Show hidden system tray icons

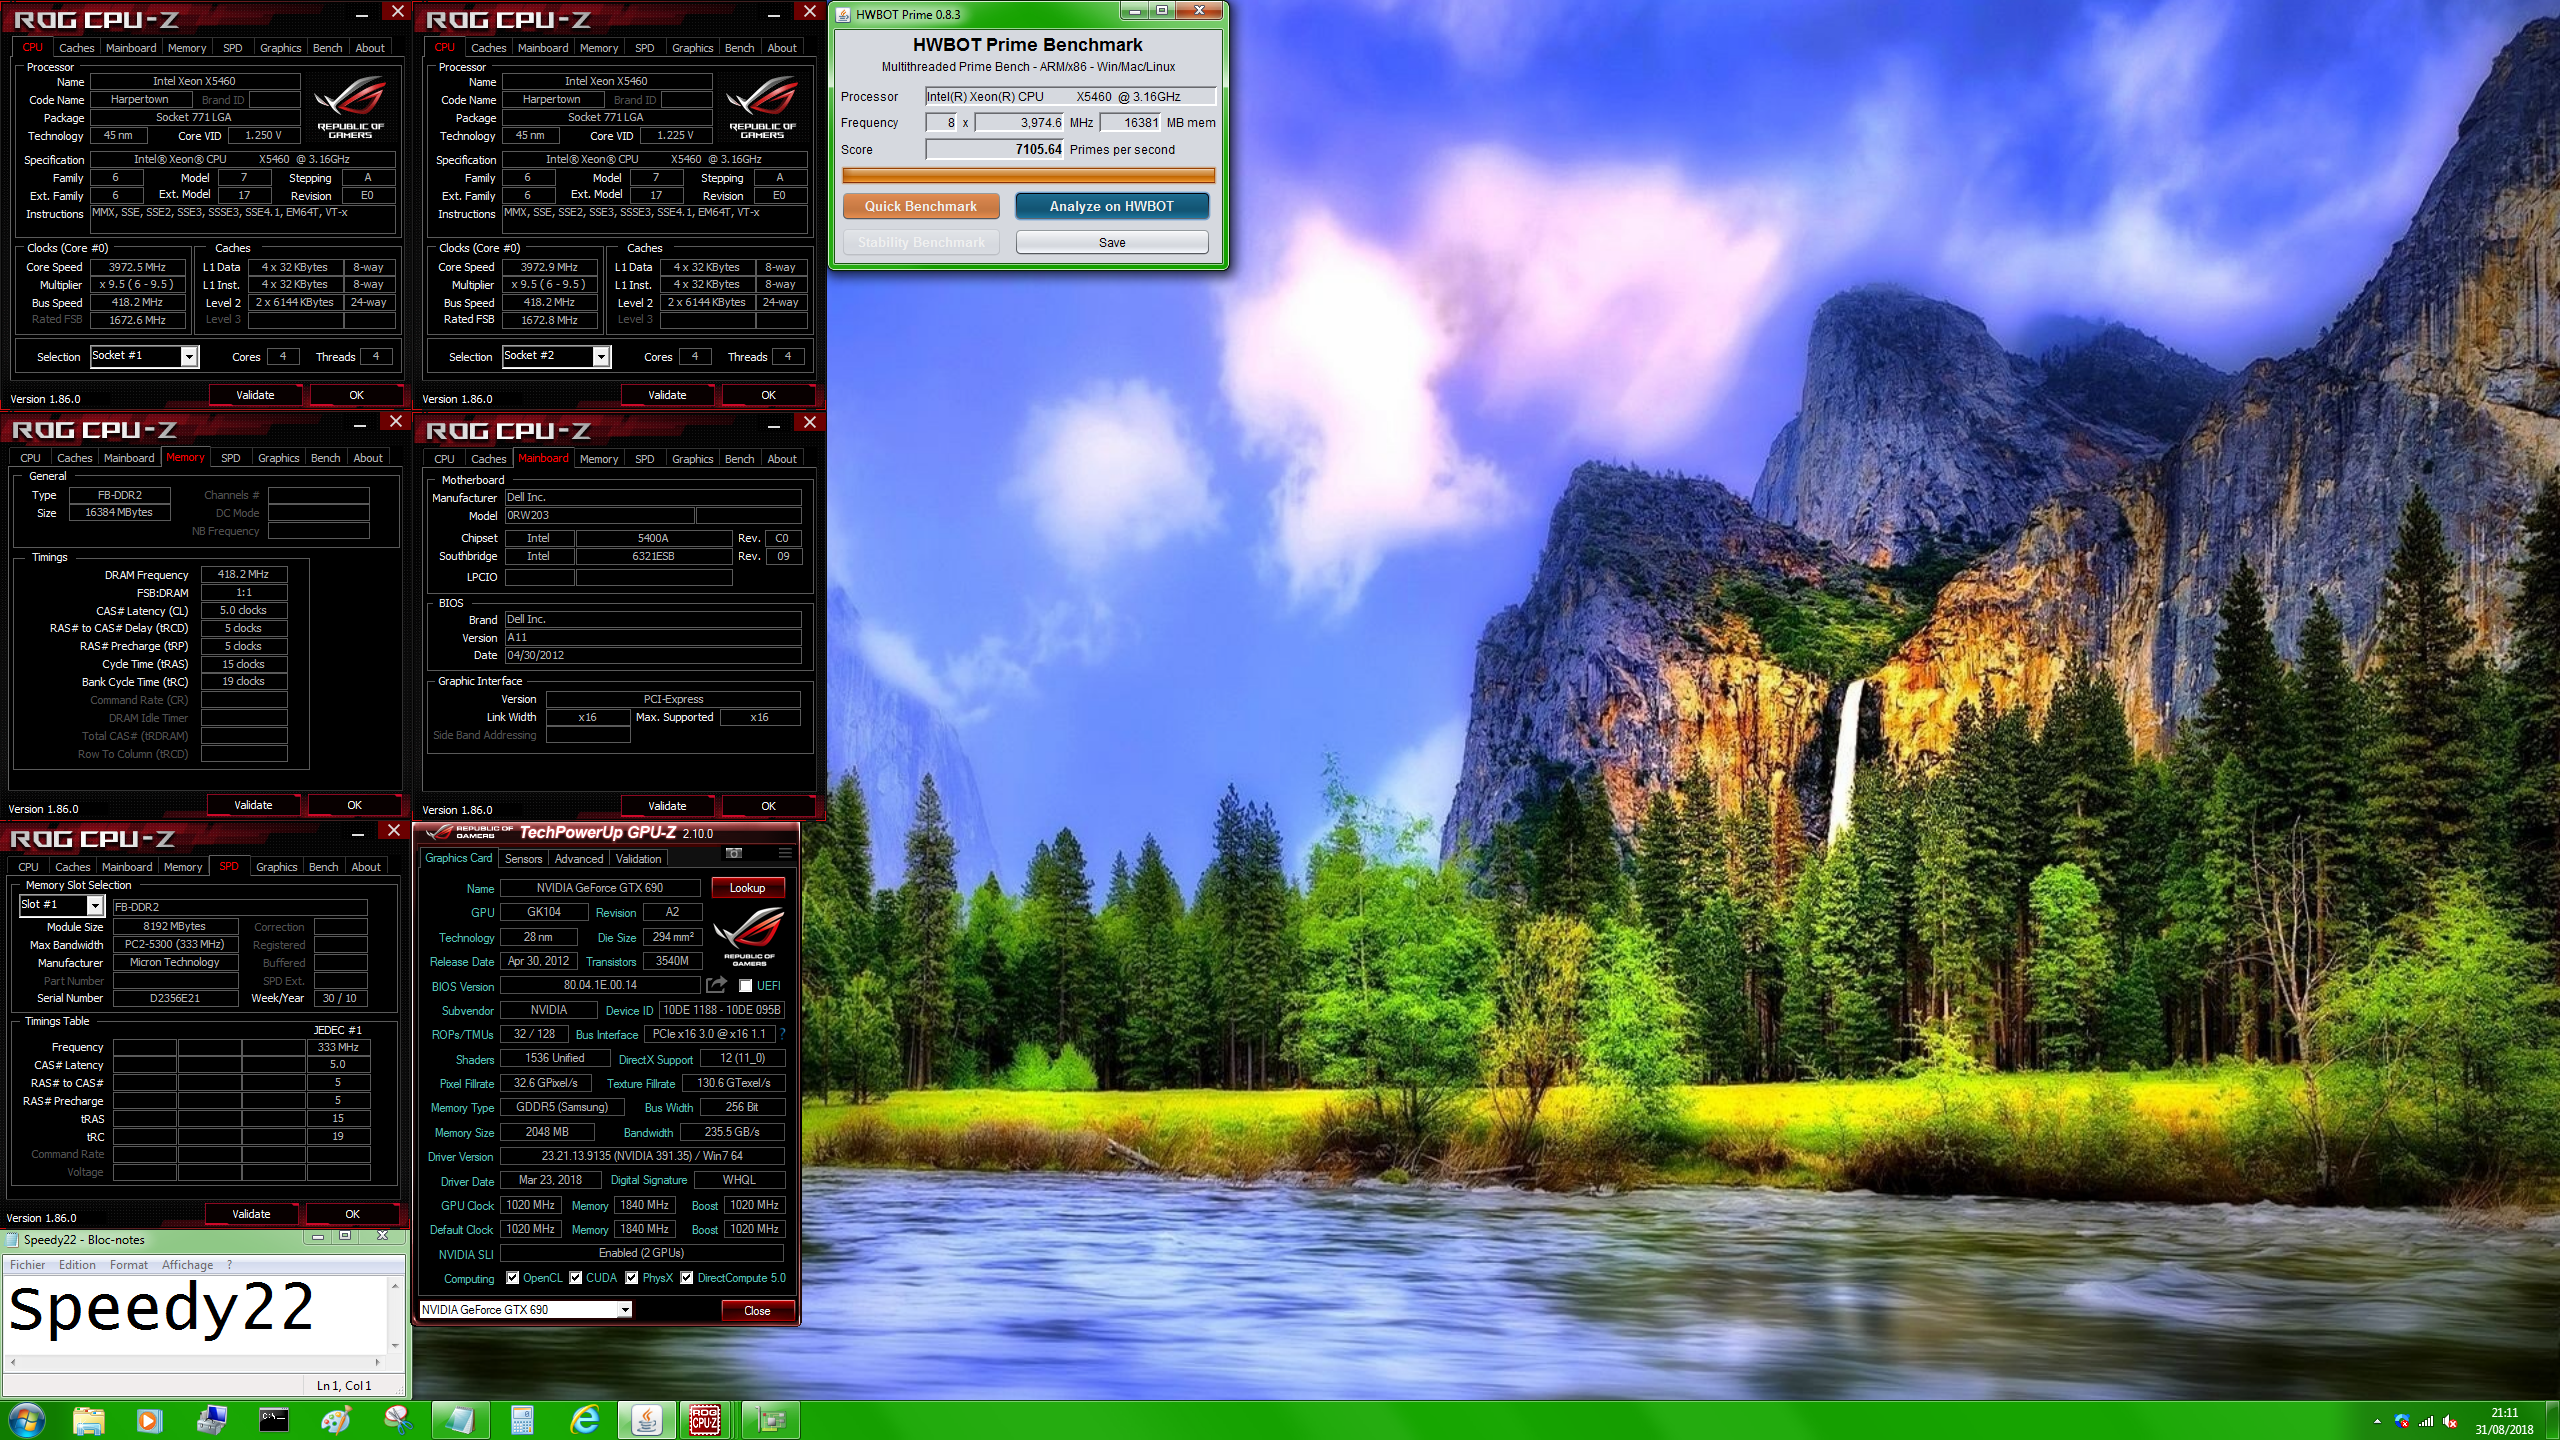2377,1421
